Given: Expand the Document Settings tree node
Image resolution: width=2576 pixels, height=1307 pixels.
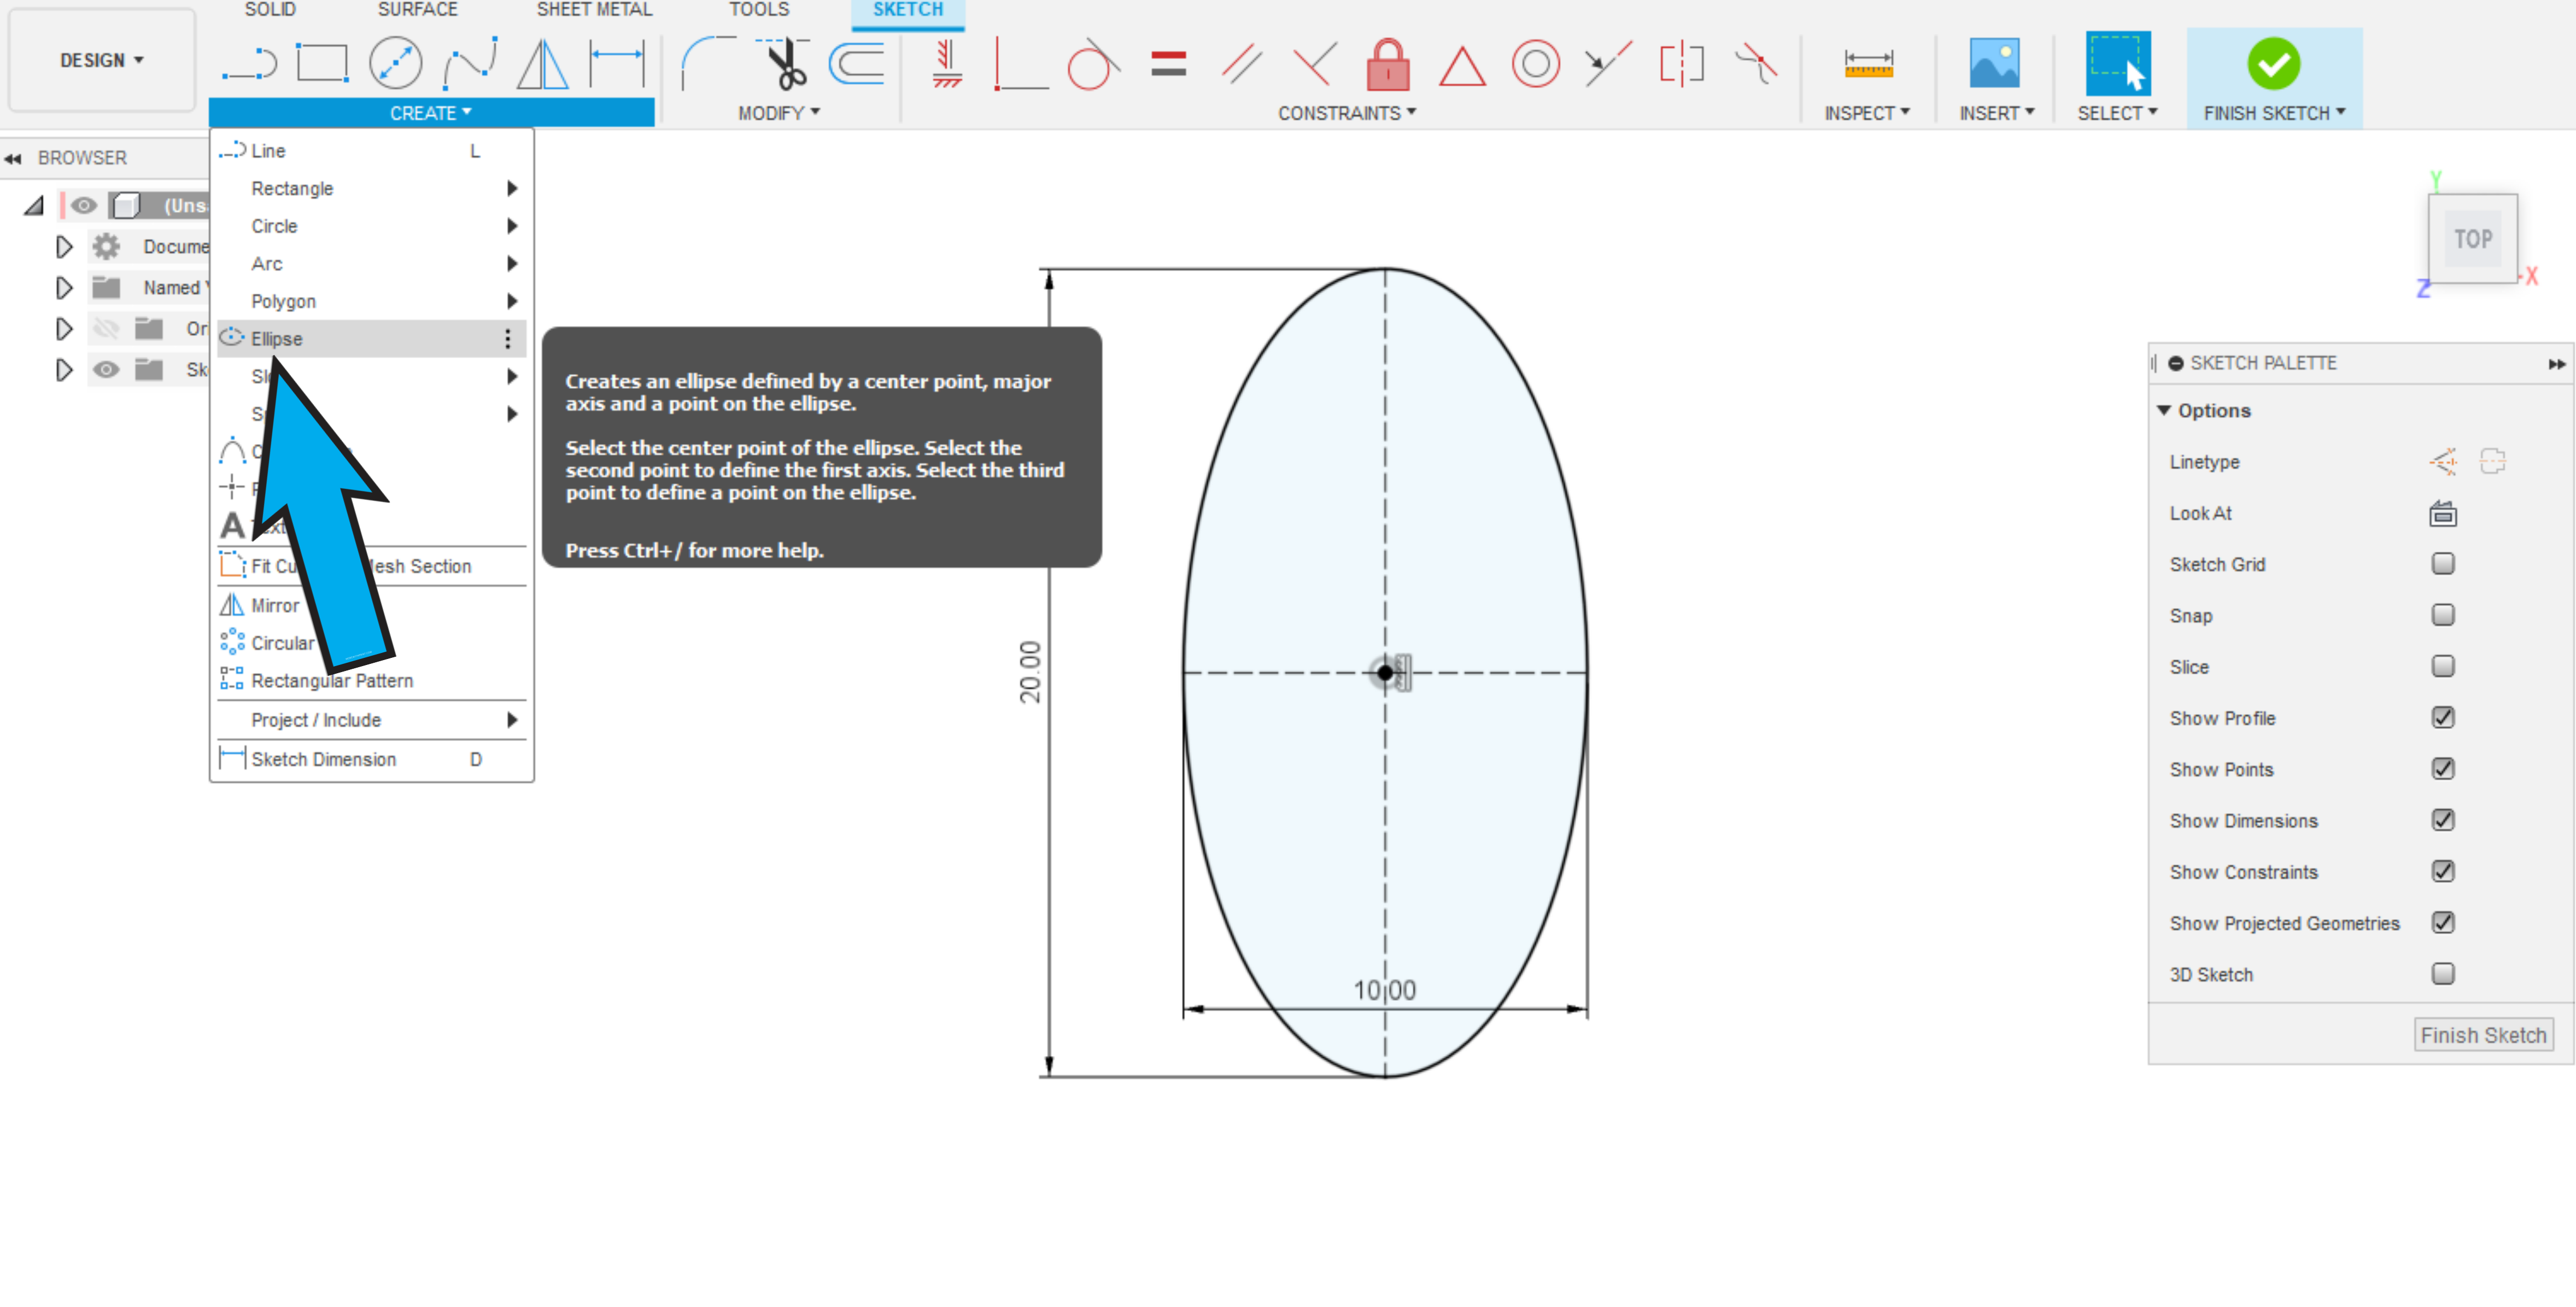Looking at the screenshot, I should tap(64, 246).
